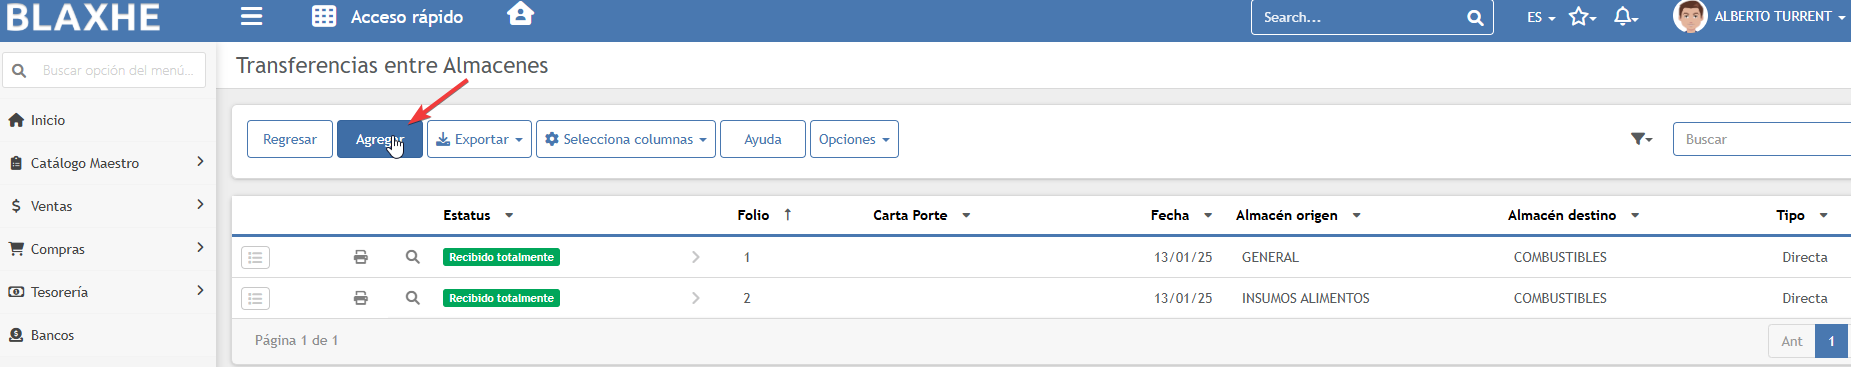Expand the ES language selector
This screenshot has height=367, width=1851.
tap(1541, 17)
